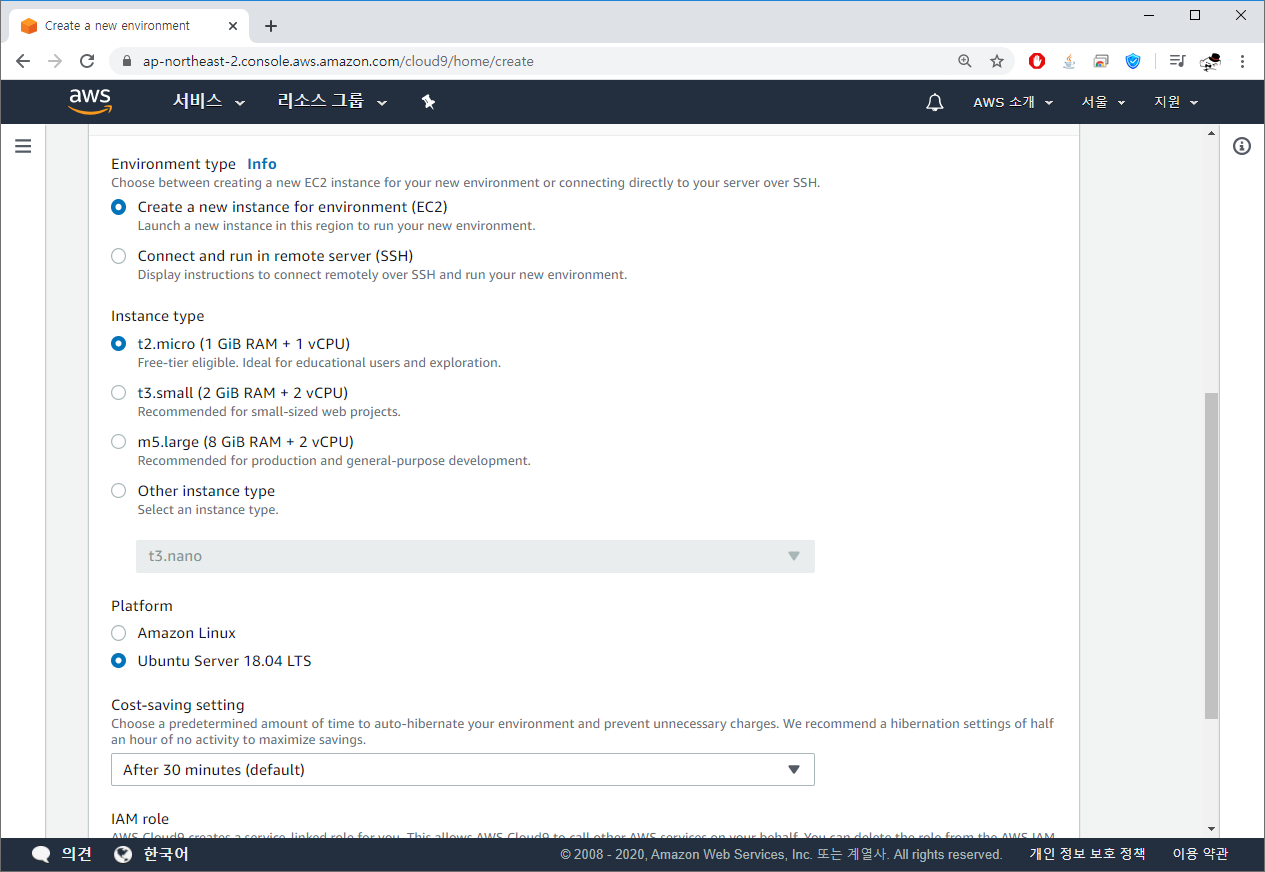This screenshot has width=1265, height=872.
Task: Click the zoom magnifier icon in address bar
Action: (x=965, y=61)
